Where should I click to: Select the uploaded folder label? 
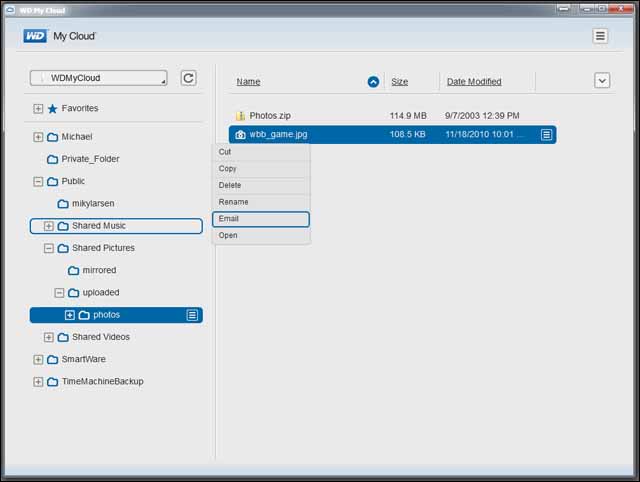click(x=101, y=292)
